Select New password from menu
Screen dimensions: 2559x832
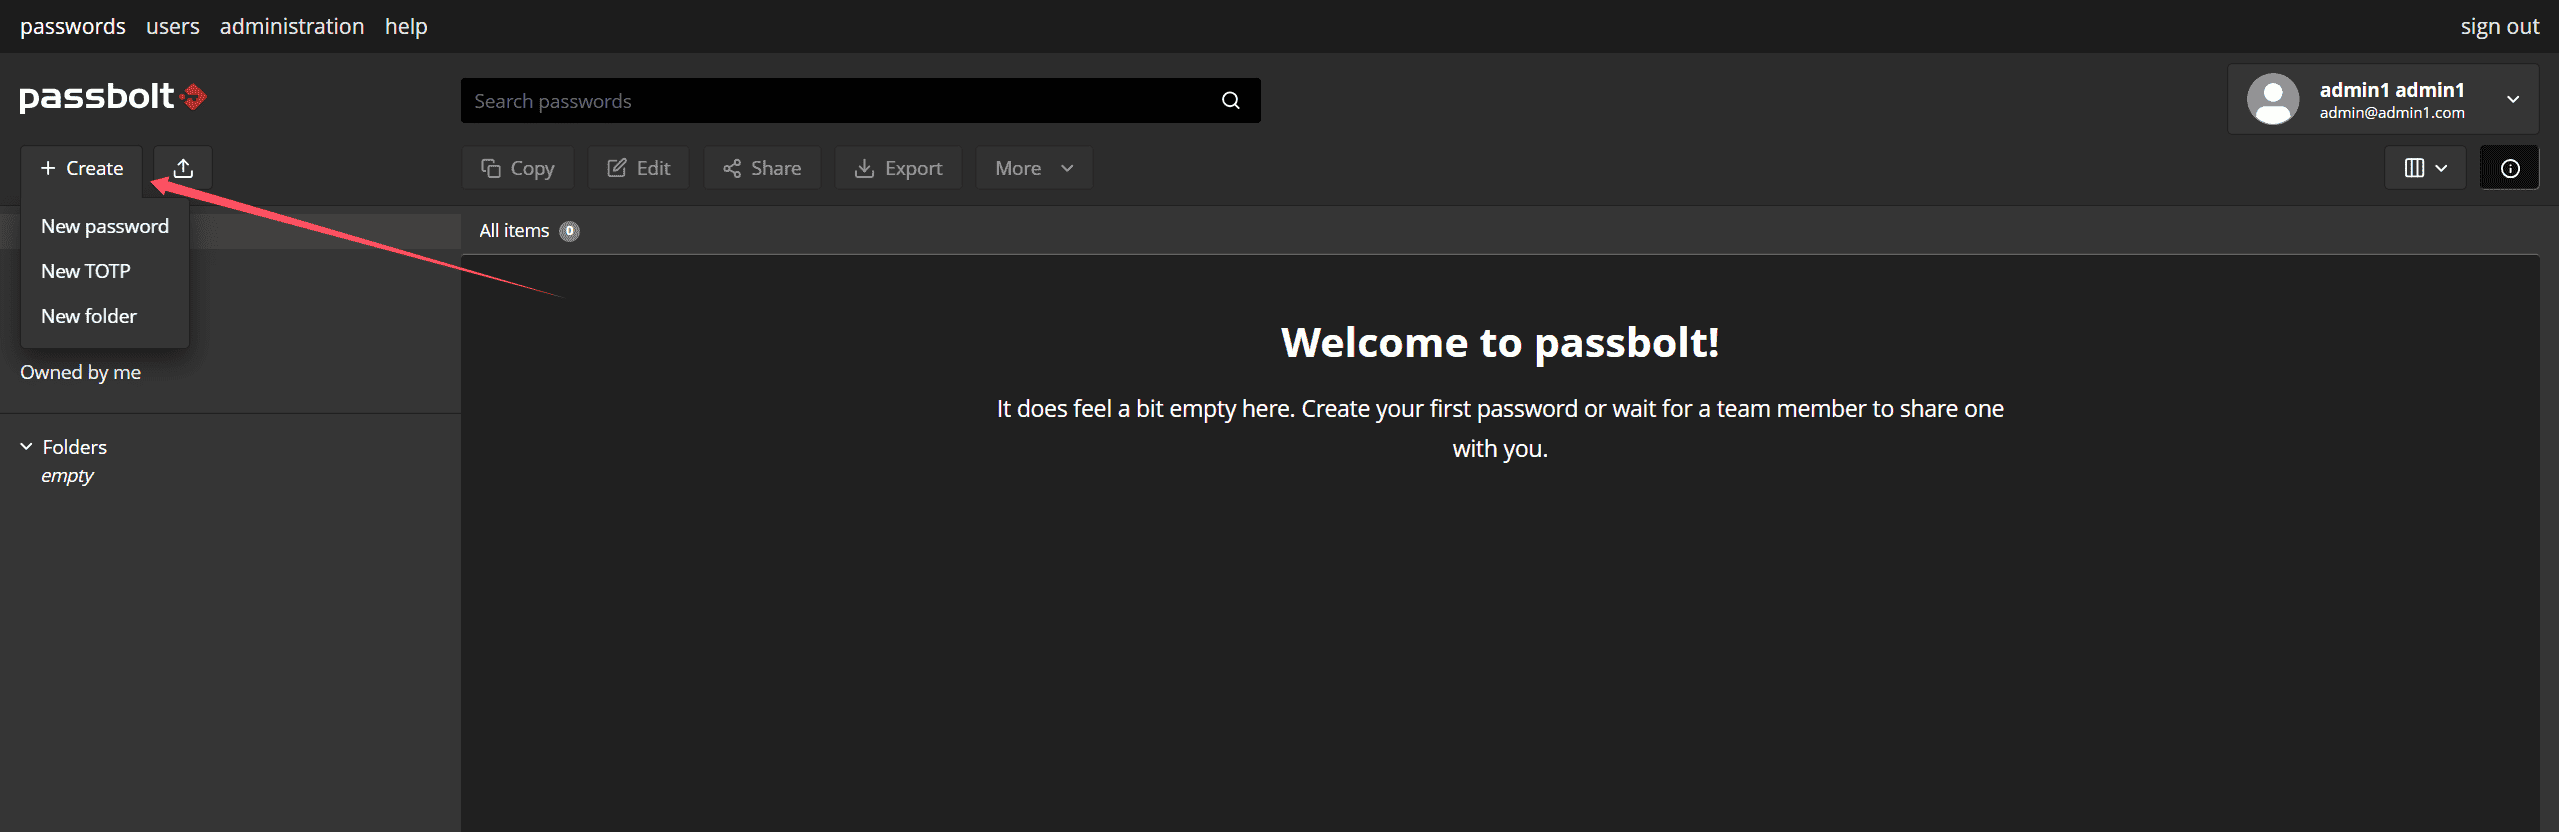[x=105, y=226]
